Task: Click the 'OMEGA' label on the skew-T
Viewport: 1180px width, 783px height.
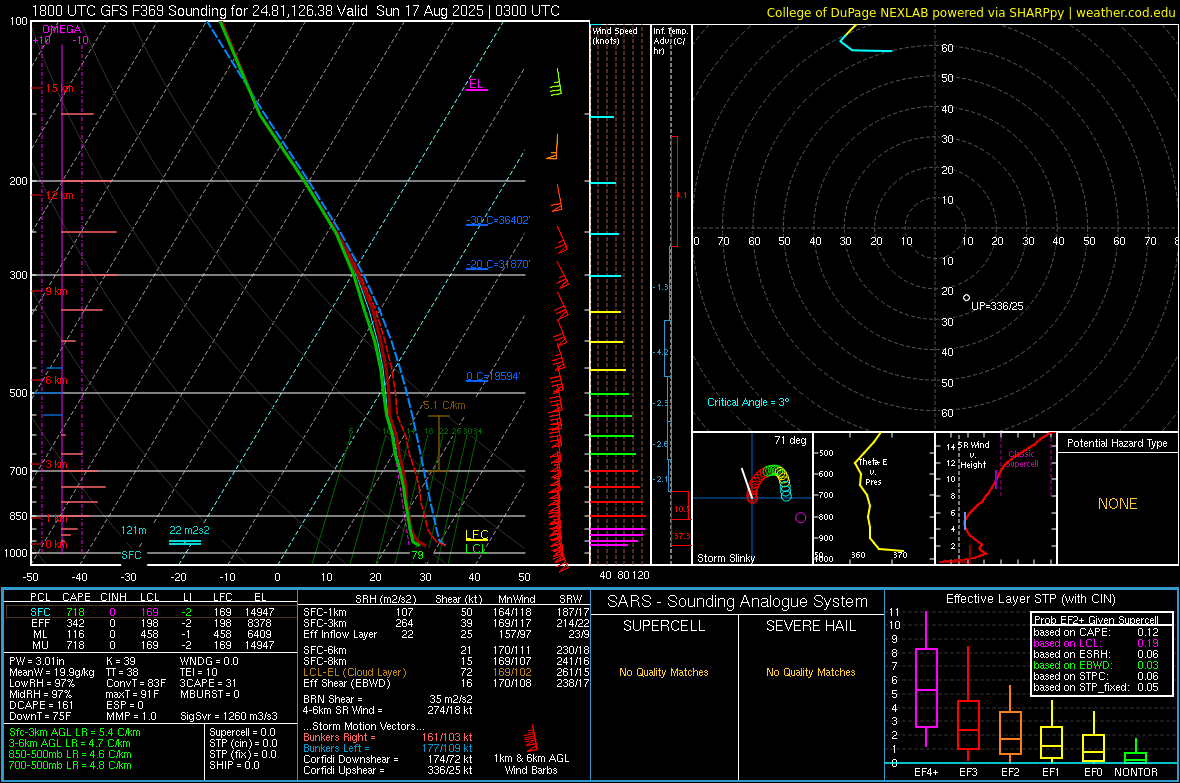Action: point(62,29)
